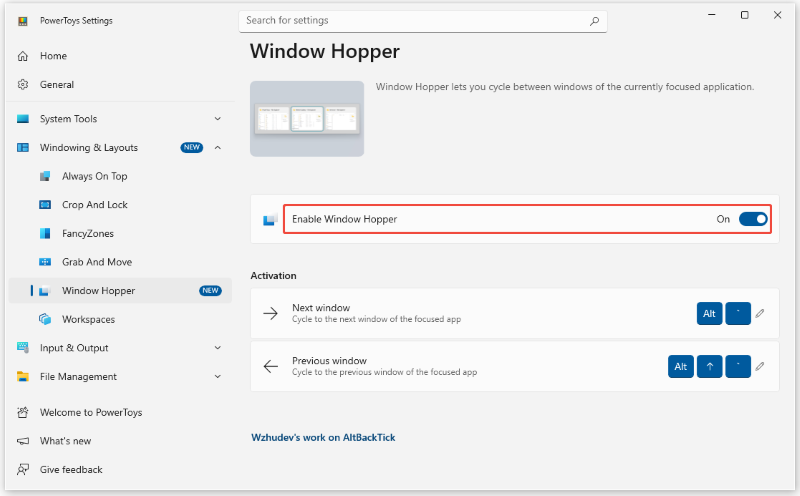Click the Give feedback person icon
This screenshot has width=800, height=496.
22,469
